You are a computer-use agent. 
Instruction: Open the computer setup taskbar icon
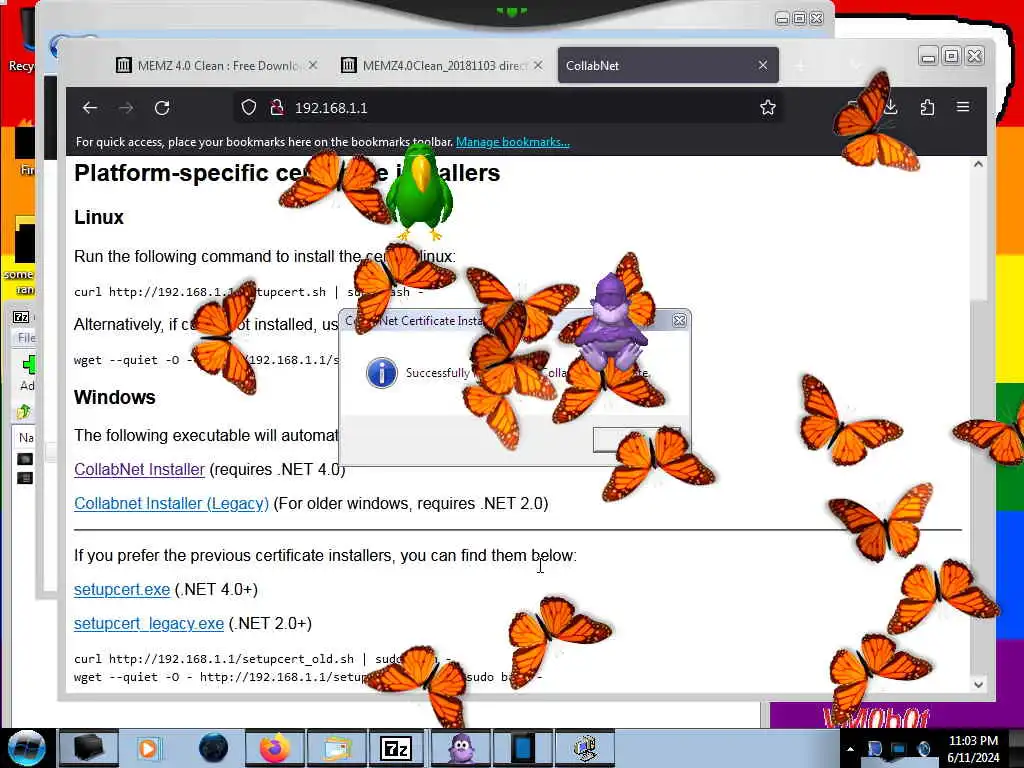[x=585, y=748]
